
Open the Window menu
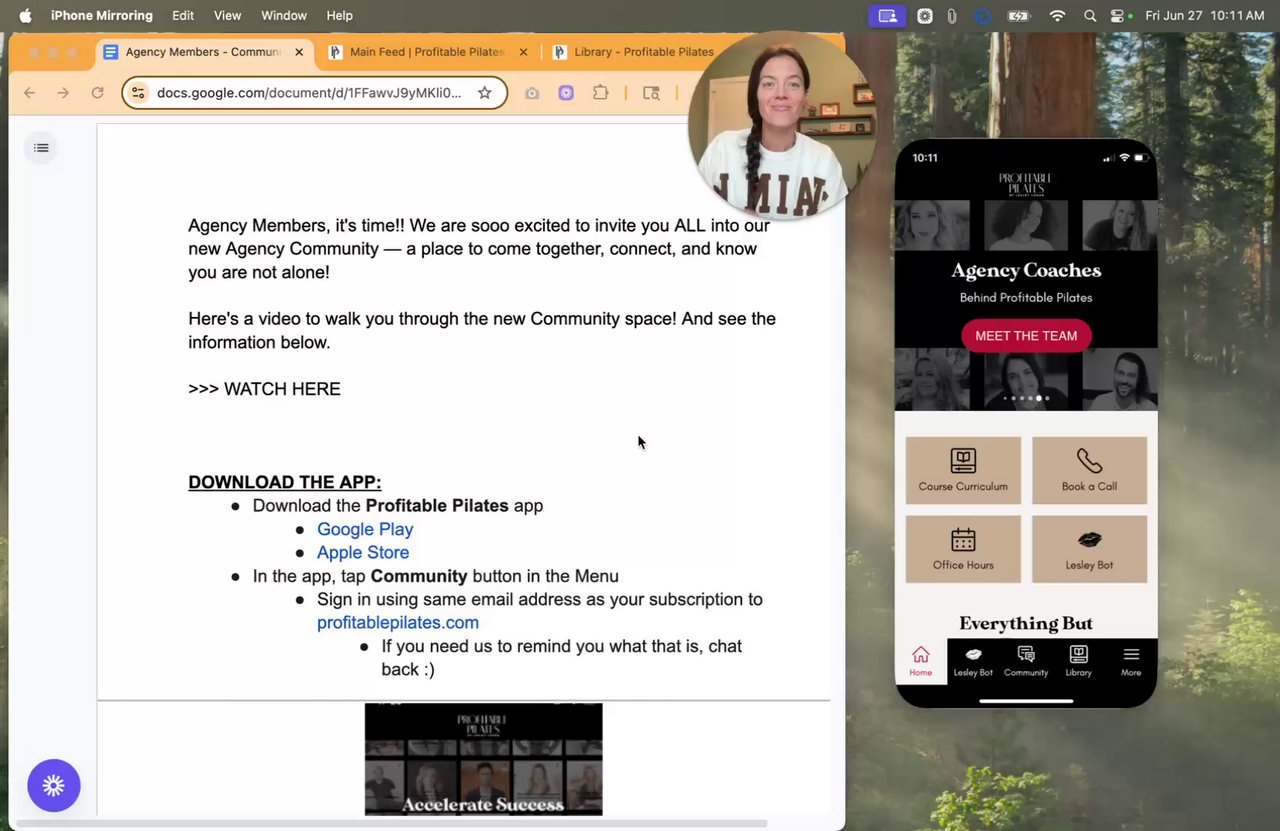pyautogui.click(x=284, y=15)
